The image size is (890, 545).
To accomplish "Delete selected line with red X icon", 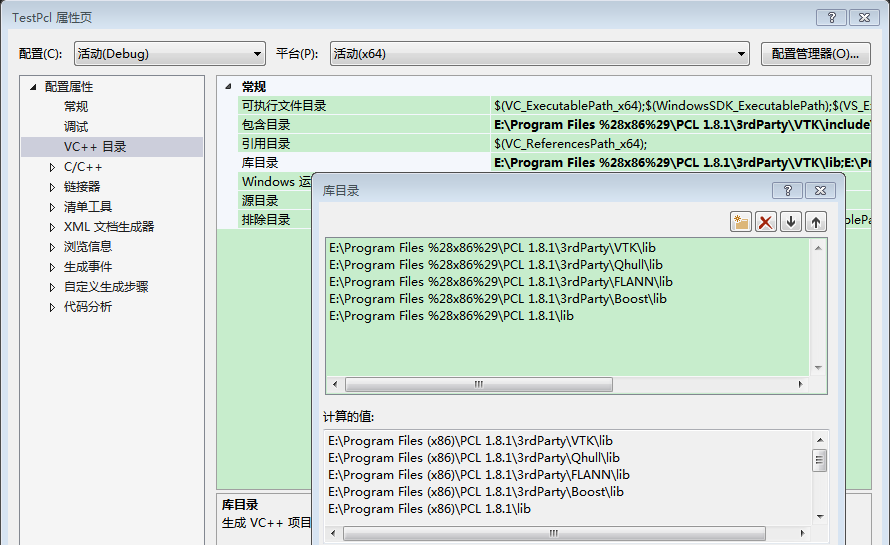I will (766, 221).
